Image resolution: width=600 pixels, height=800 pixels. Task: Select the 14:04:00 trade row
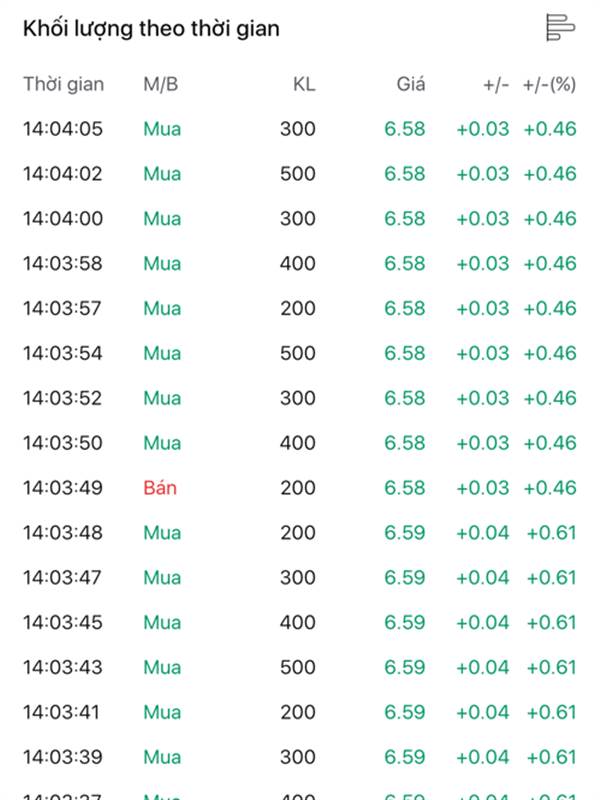click(300, 219)
